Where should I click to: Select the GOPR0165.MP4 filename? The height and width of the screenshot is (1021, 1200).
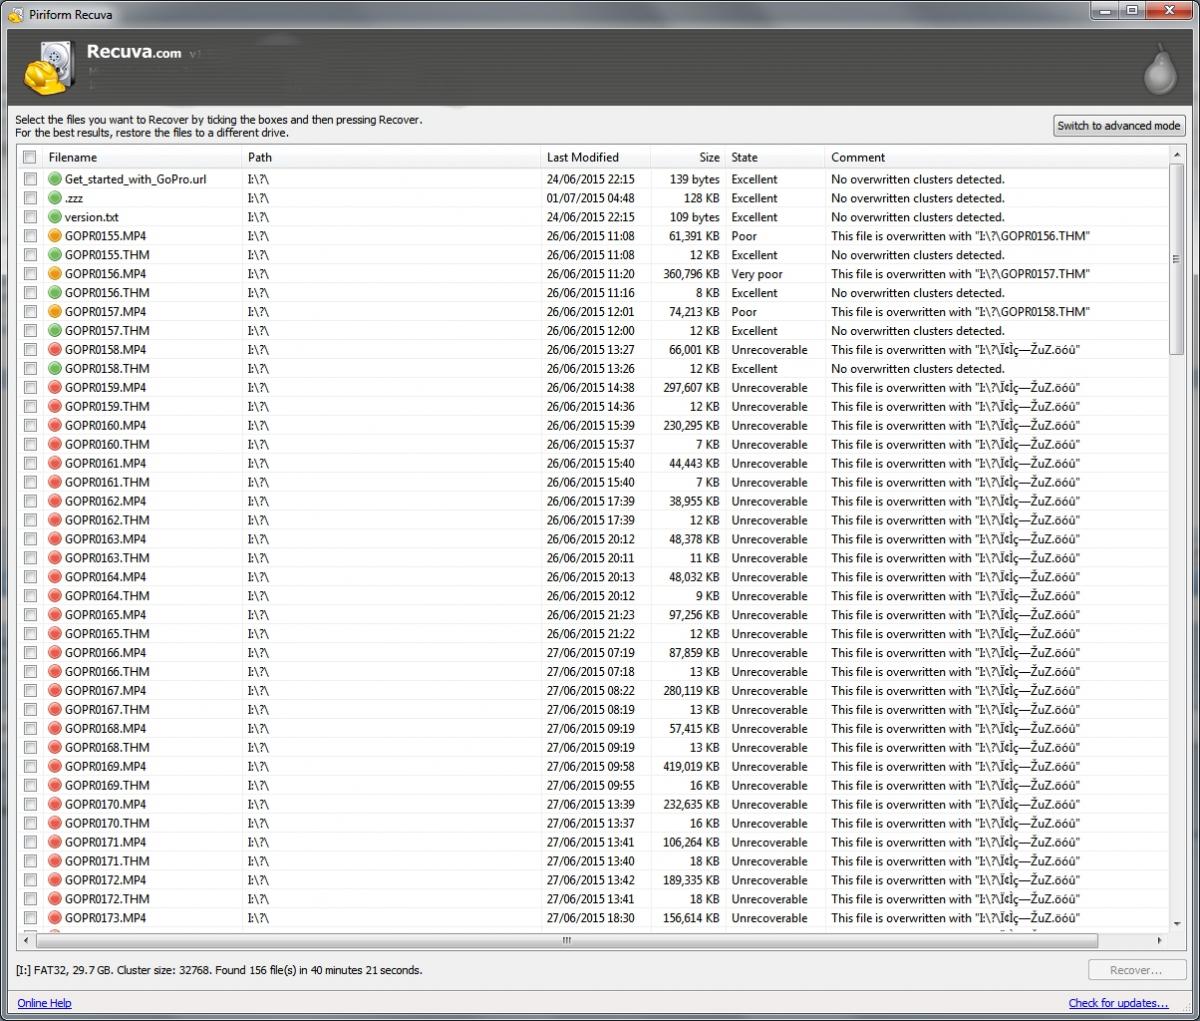tap(105, 615)
